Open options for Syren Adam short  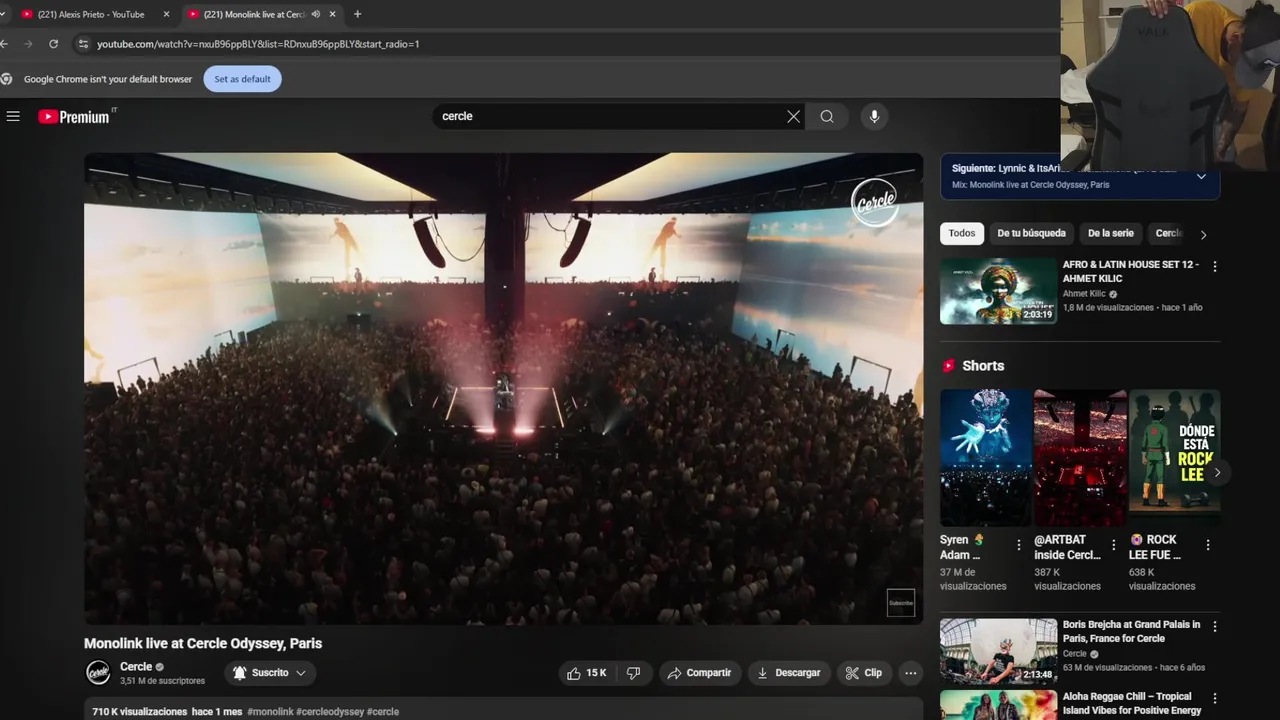(1019, 545)
